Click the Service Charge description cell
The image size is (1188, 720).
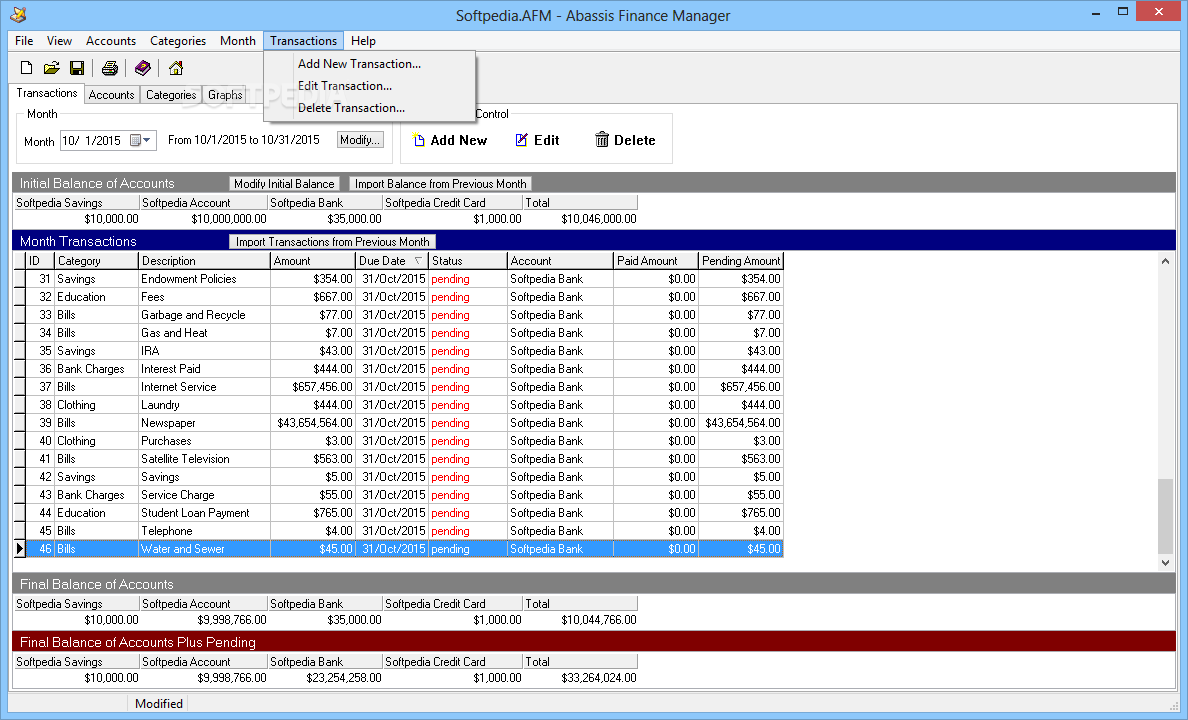(205, 495)
